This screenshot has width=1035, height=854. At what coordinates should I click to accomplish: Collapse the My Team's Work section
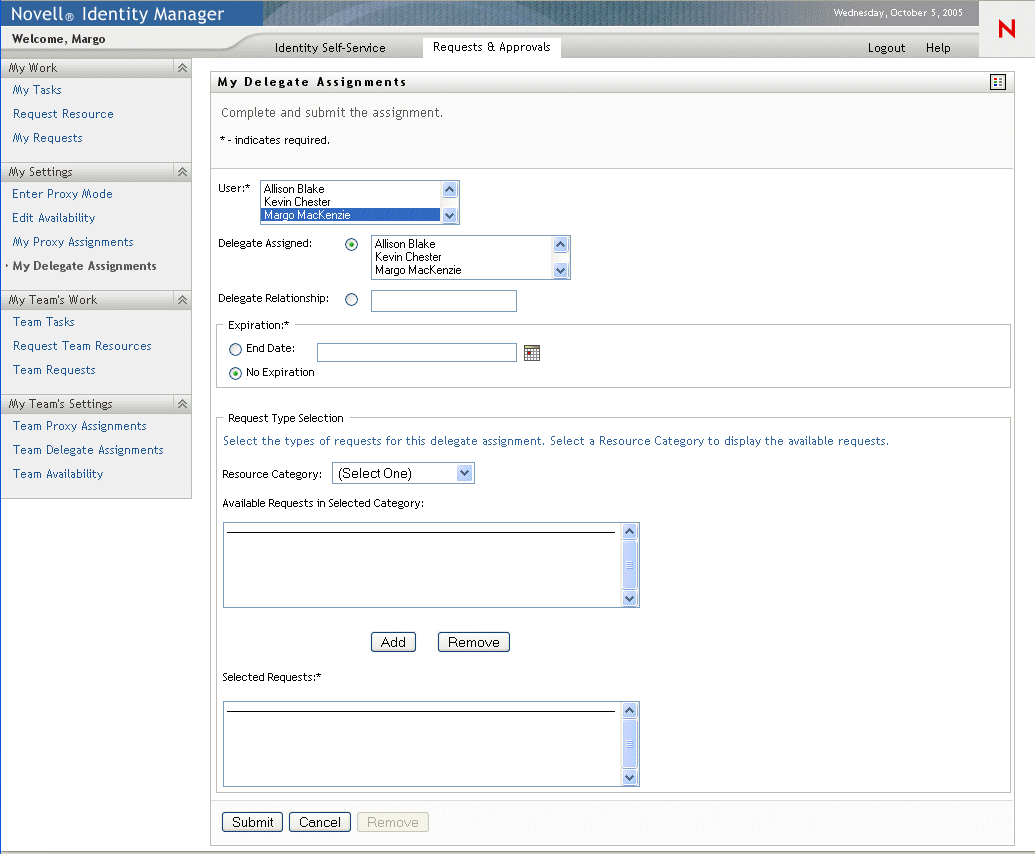(x=182, y=300)
